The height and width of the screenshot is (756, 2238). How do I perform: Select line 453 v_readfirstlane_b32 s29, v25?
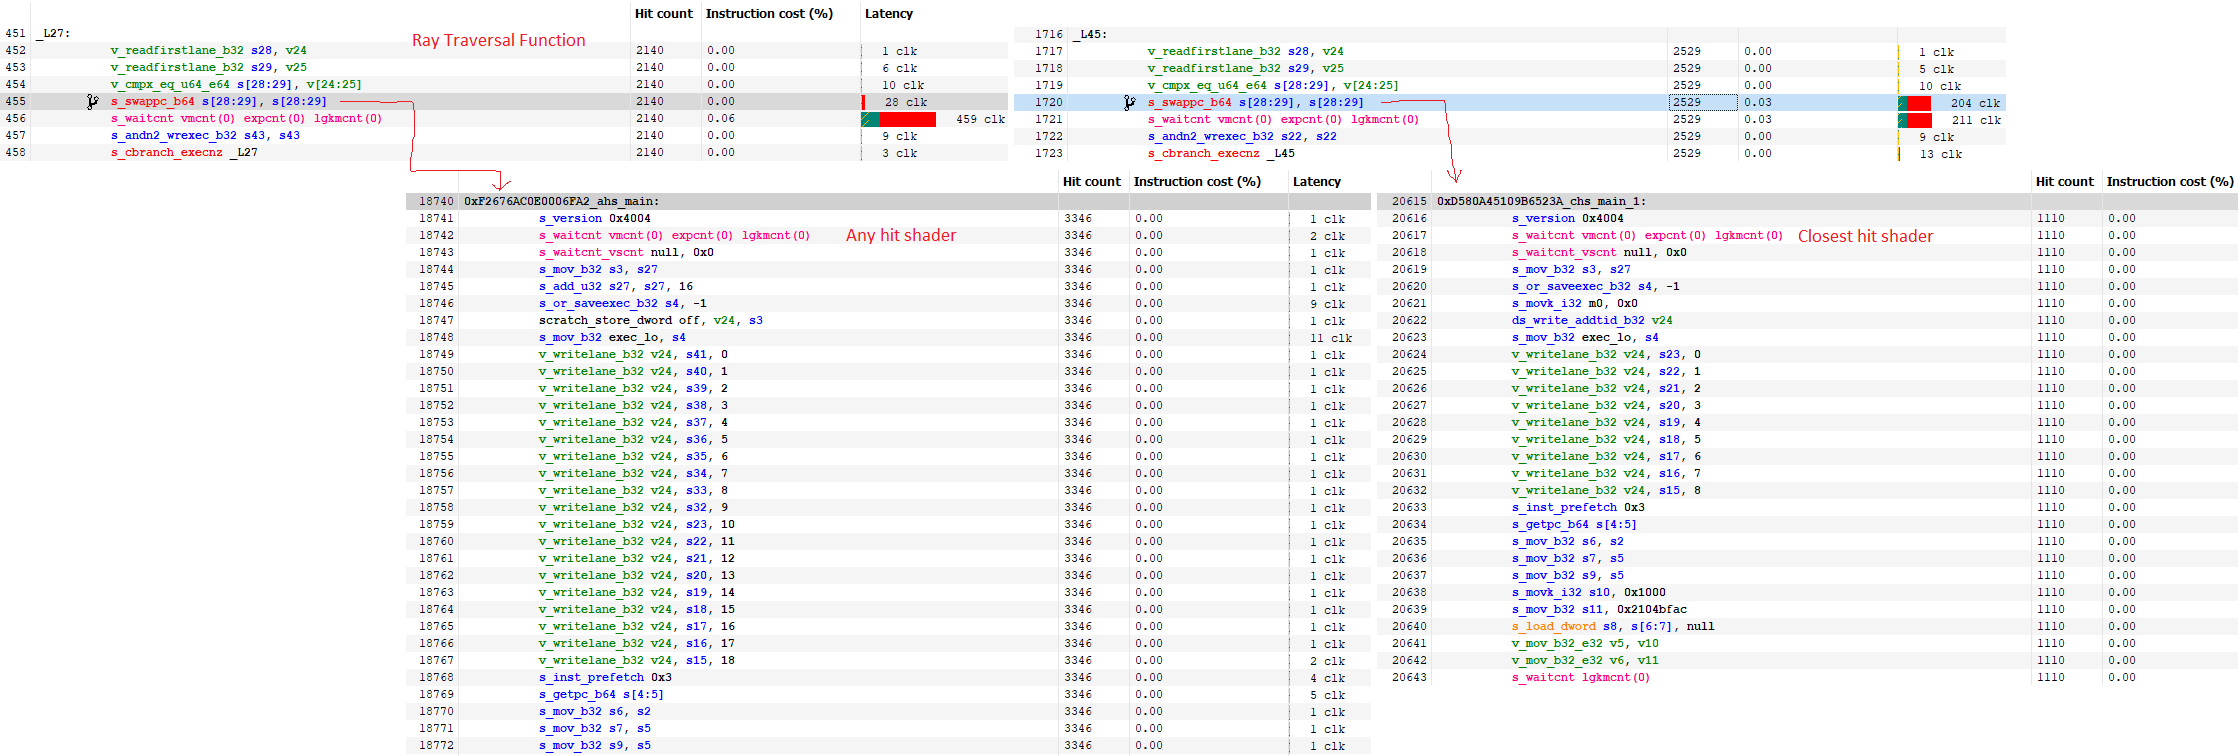(x=209, y=67)
